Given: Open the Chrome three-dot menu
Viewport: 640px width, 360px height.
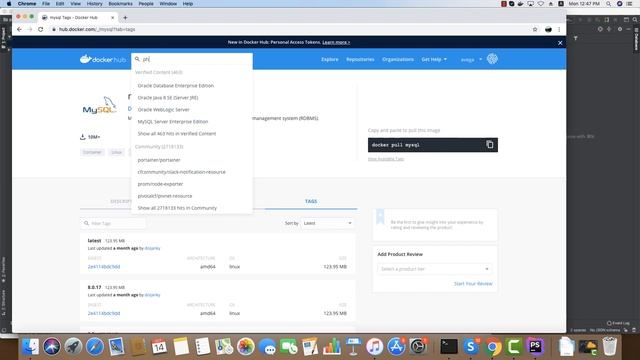Looking at the screenshot, I should 559,29.
